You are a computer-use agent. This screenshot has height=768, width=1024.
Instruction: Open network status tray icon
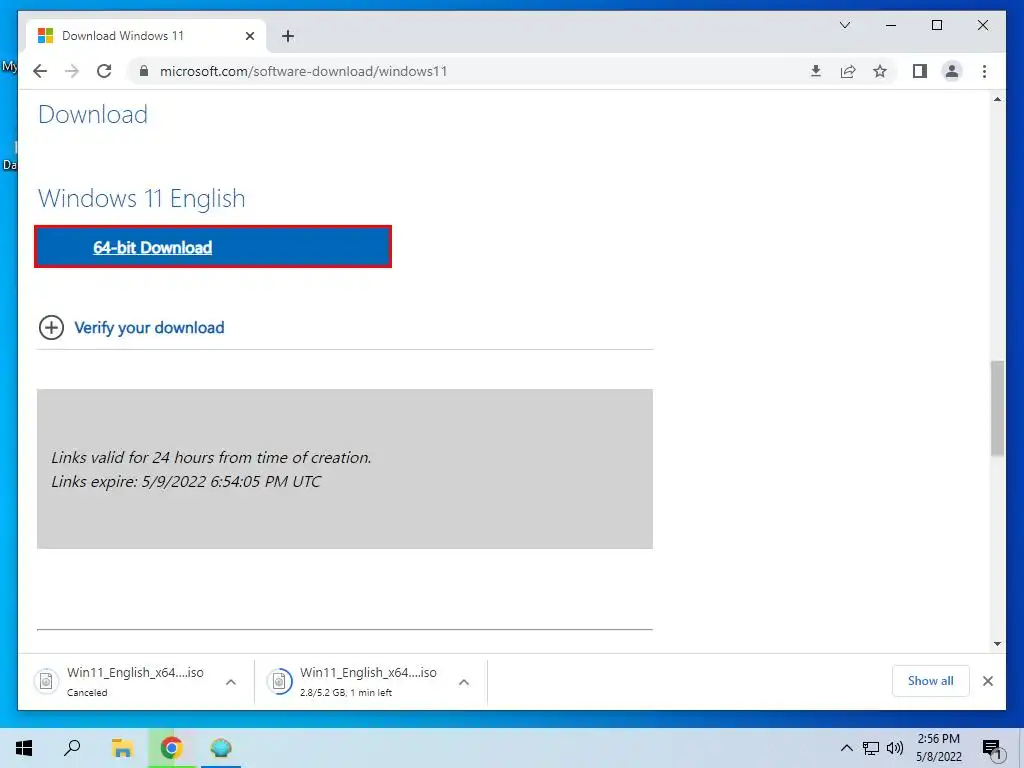pyautogui.click(x=871, y=748)
